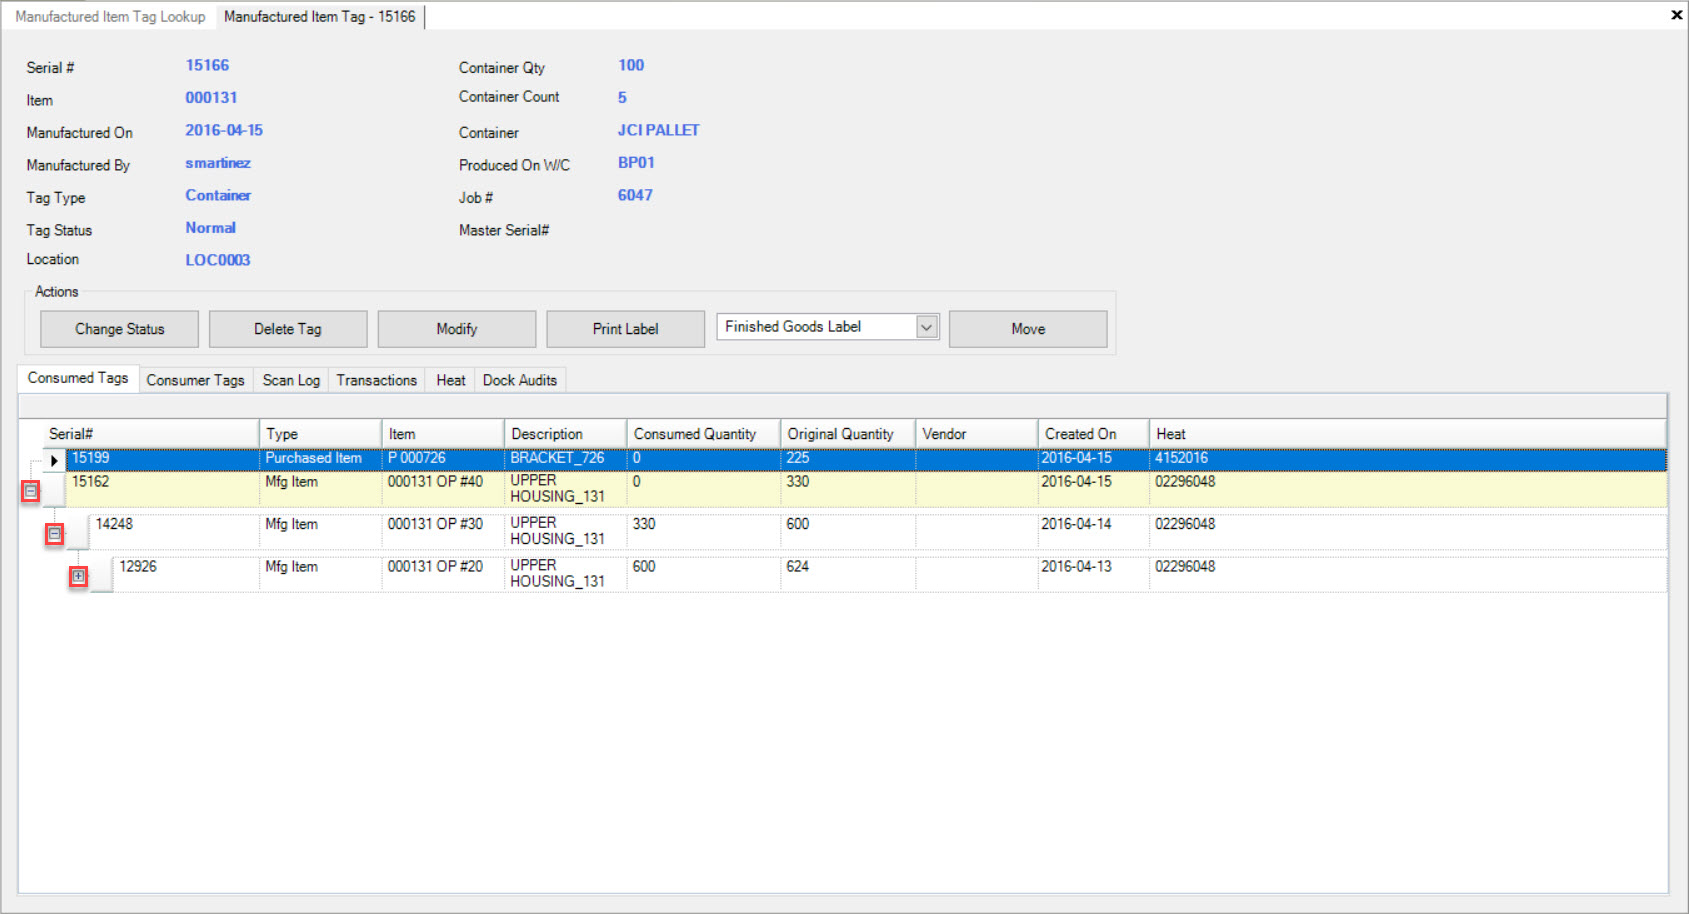Select the row with serial 14248
The height and width of the screenshot is (914, 1689).
(x=878, y=532)
